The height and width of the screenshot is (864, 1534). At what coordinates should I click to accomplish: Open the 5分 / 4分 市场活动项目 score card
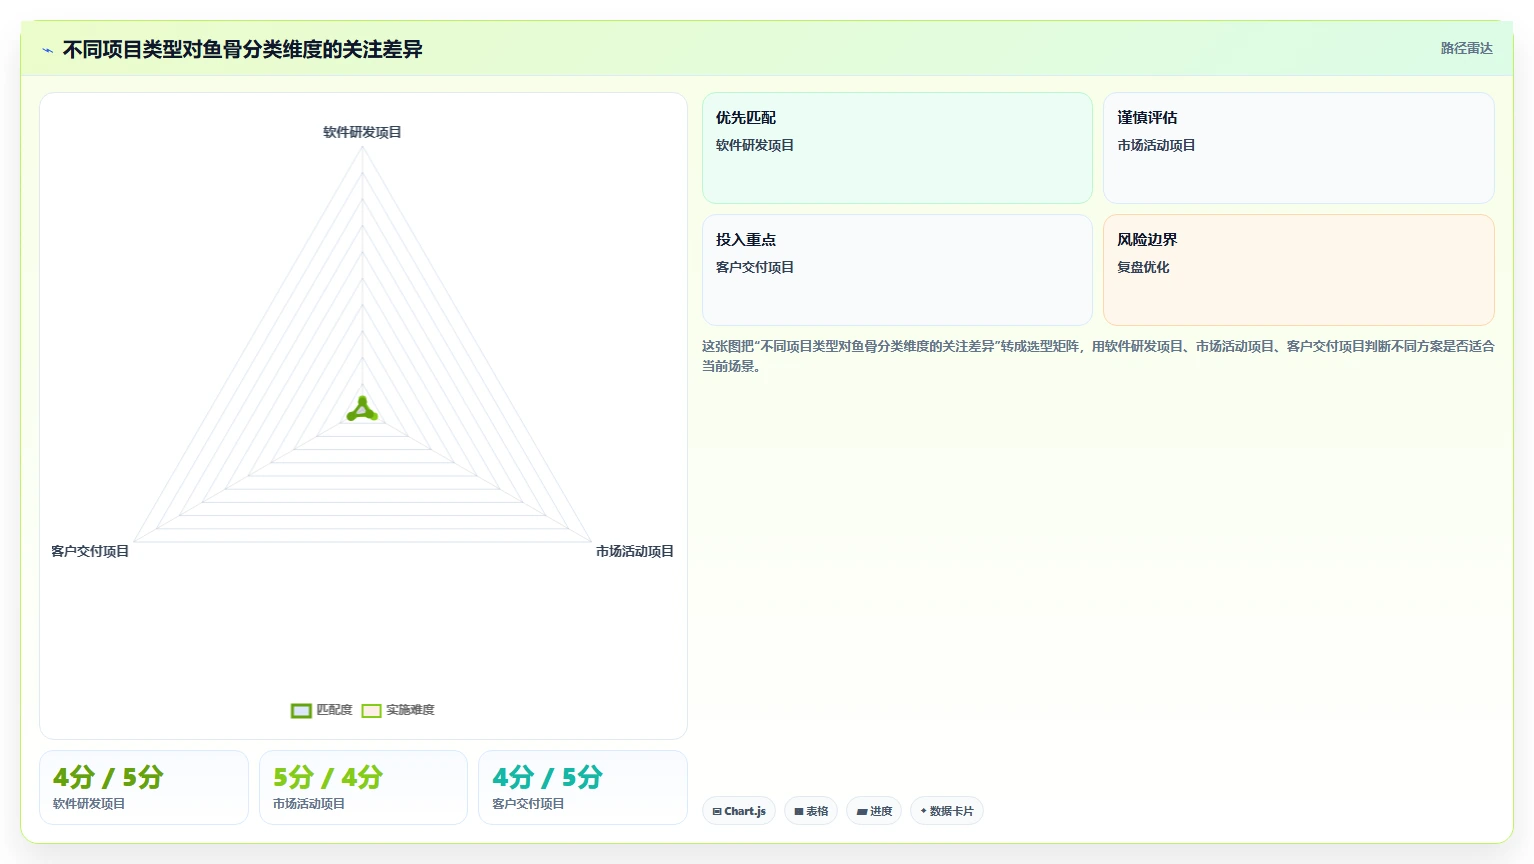(x=363, y=788)
